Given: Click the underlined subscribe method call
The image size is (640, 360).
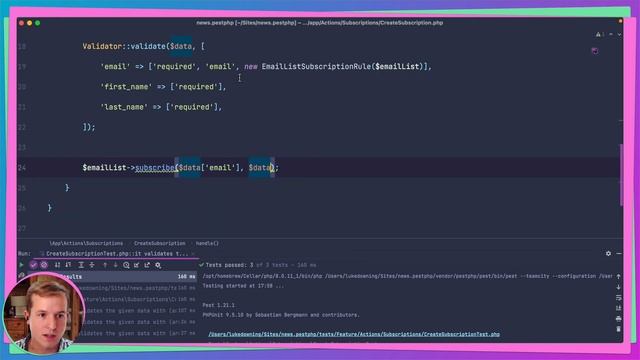Looking at the screenshot, I should [x=155, y=168].
